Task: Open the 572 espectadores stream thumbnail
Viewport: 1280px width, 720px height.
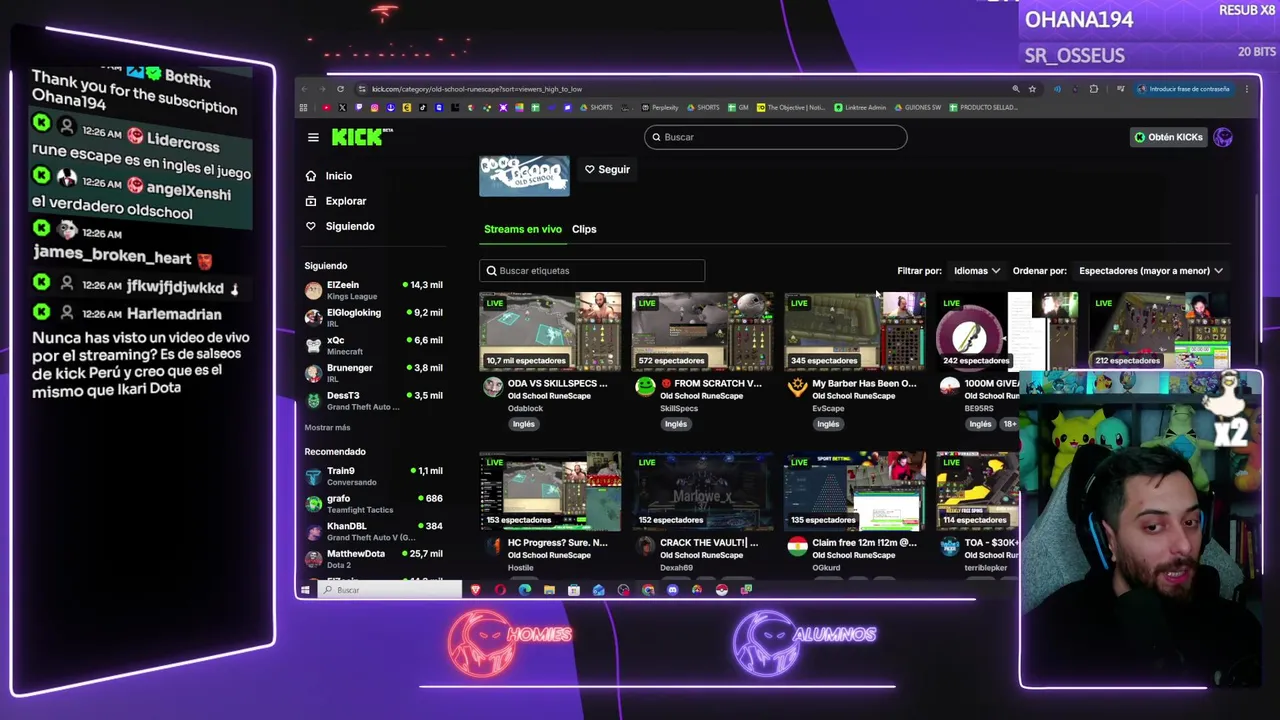Action: click(702, 331)
